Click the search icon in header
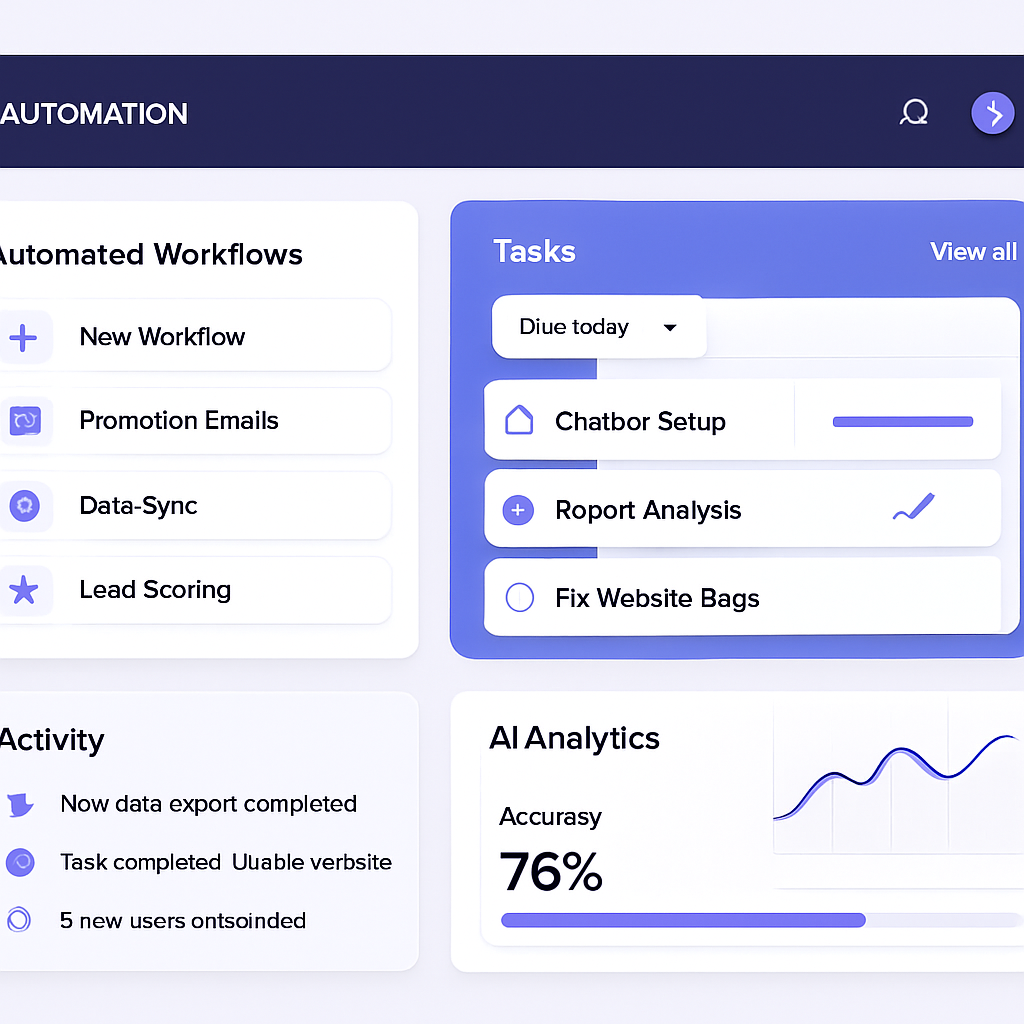This screenshot has width=1024, height=1024. click(x=913, y=113)
